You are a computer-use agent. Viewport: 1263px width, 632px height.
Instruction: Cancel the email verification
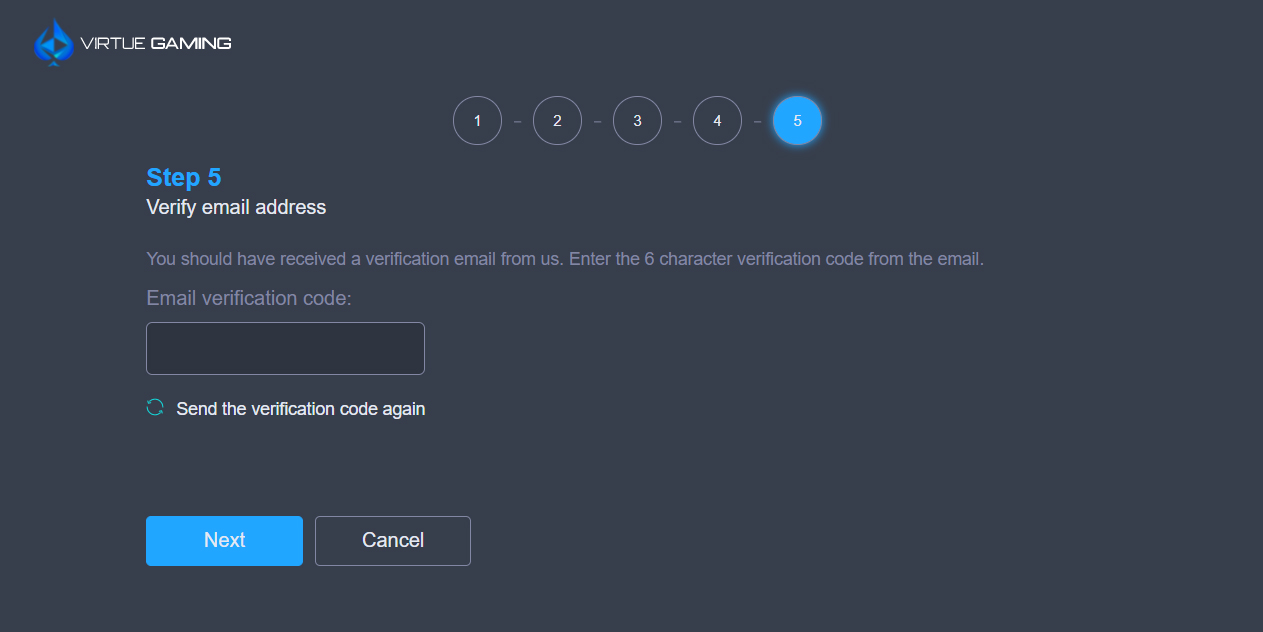tap(393, 541)
